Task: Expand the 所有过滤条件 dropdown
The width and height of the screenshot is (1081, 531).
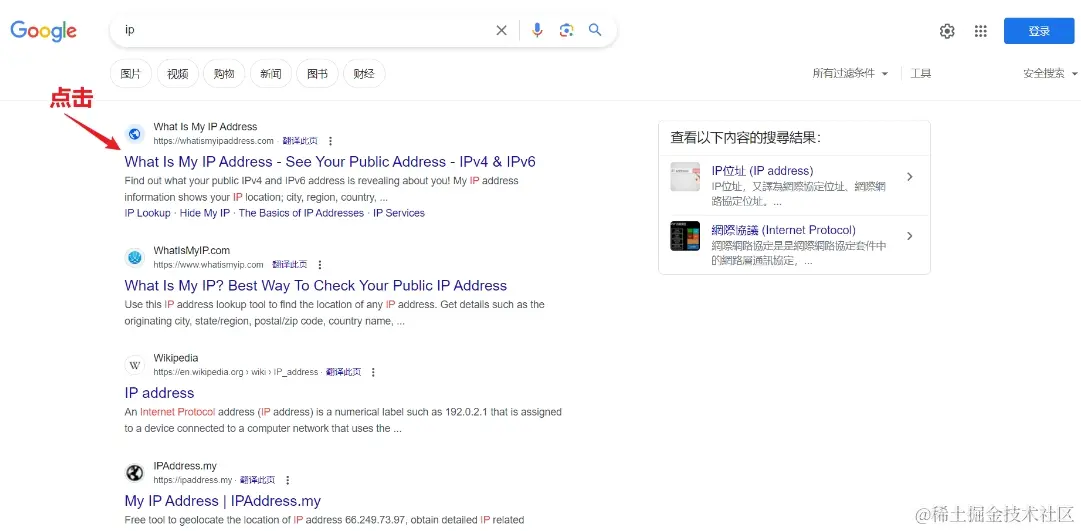Action: click(x=850, y=73)
